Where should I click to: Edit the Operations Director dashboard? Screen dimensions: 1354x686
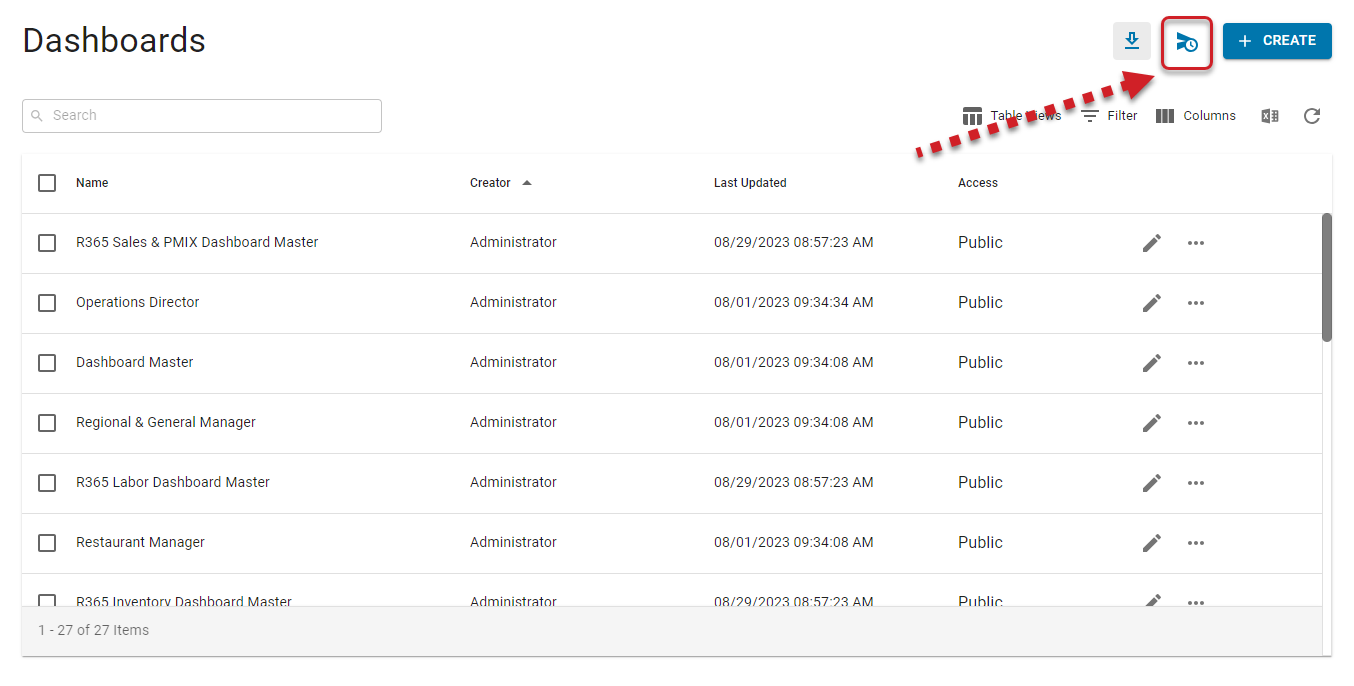click(x=1152, y=303)
